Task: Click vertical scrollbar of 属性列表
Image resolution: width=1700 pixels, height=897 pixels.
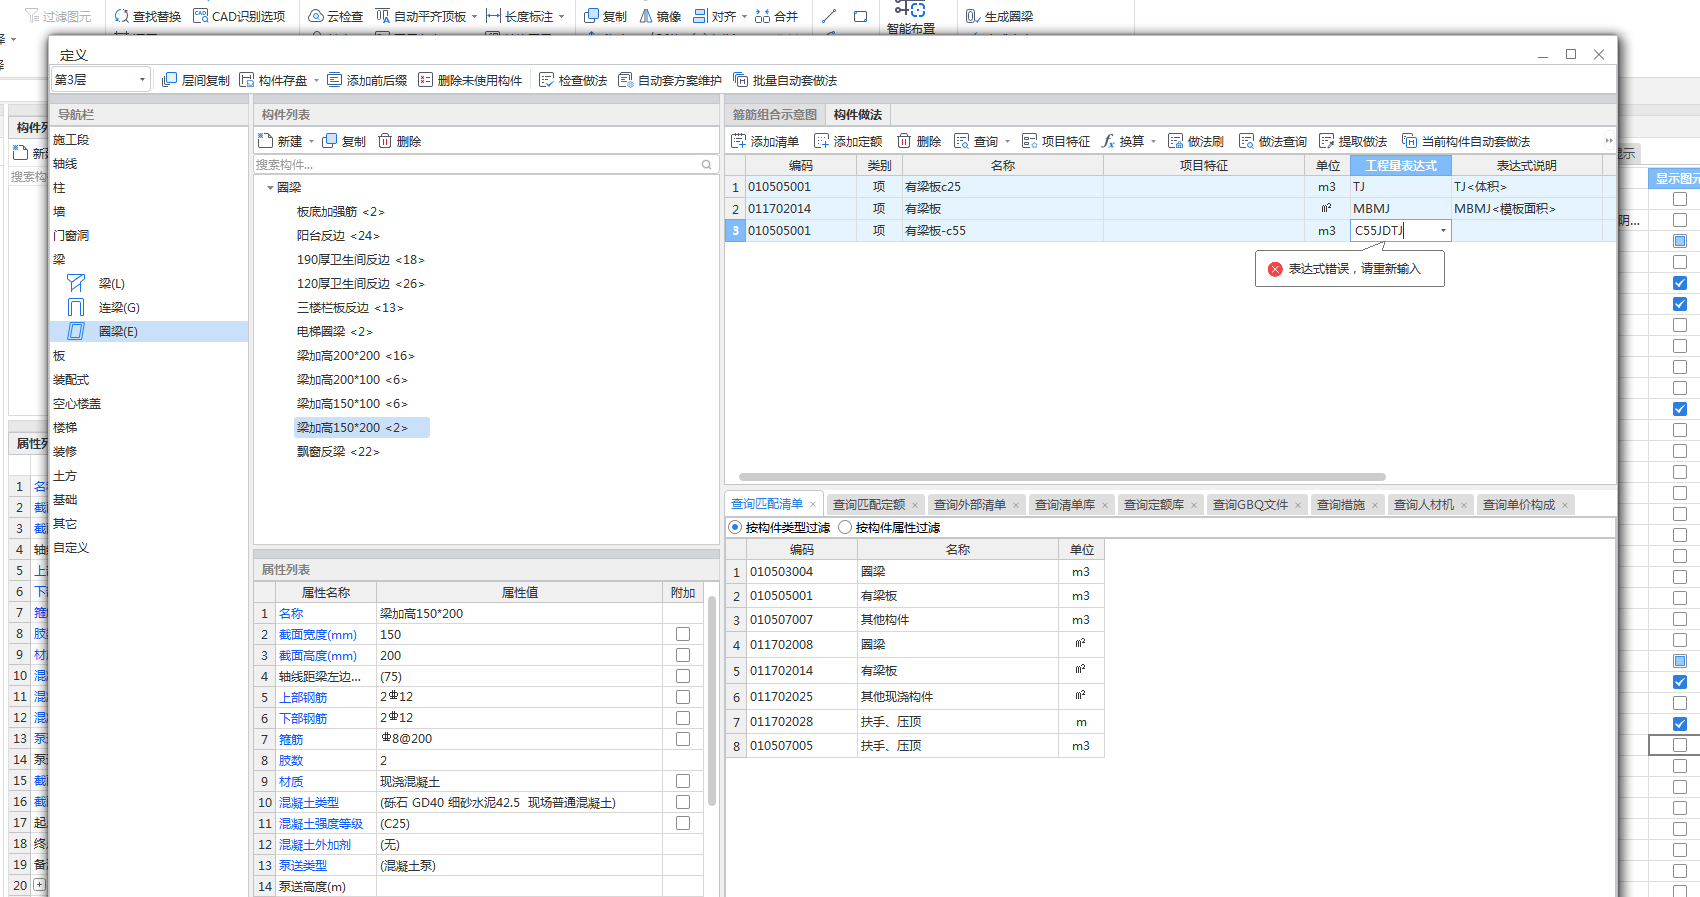Action: (x=712, y=700)
